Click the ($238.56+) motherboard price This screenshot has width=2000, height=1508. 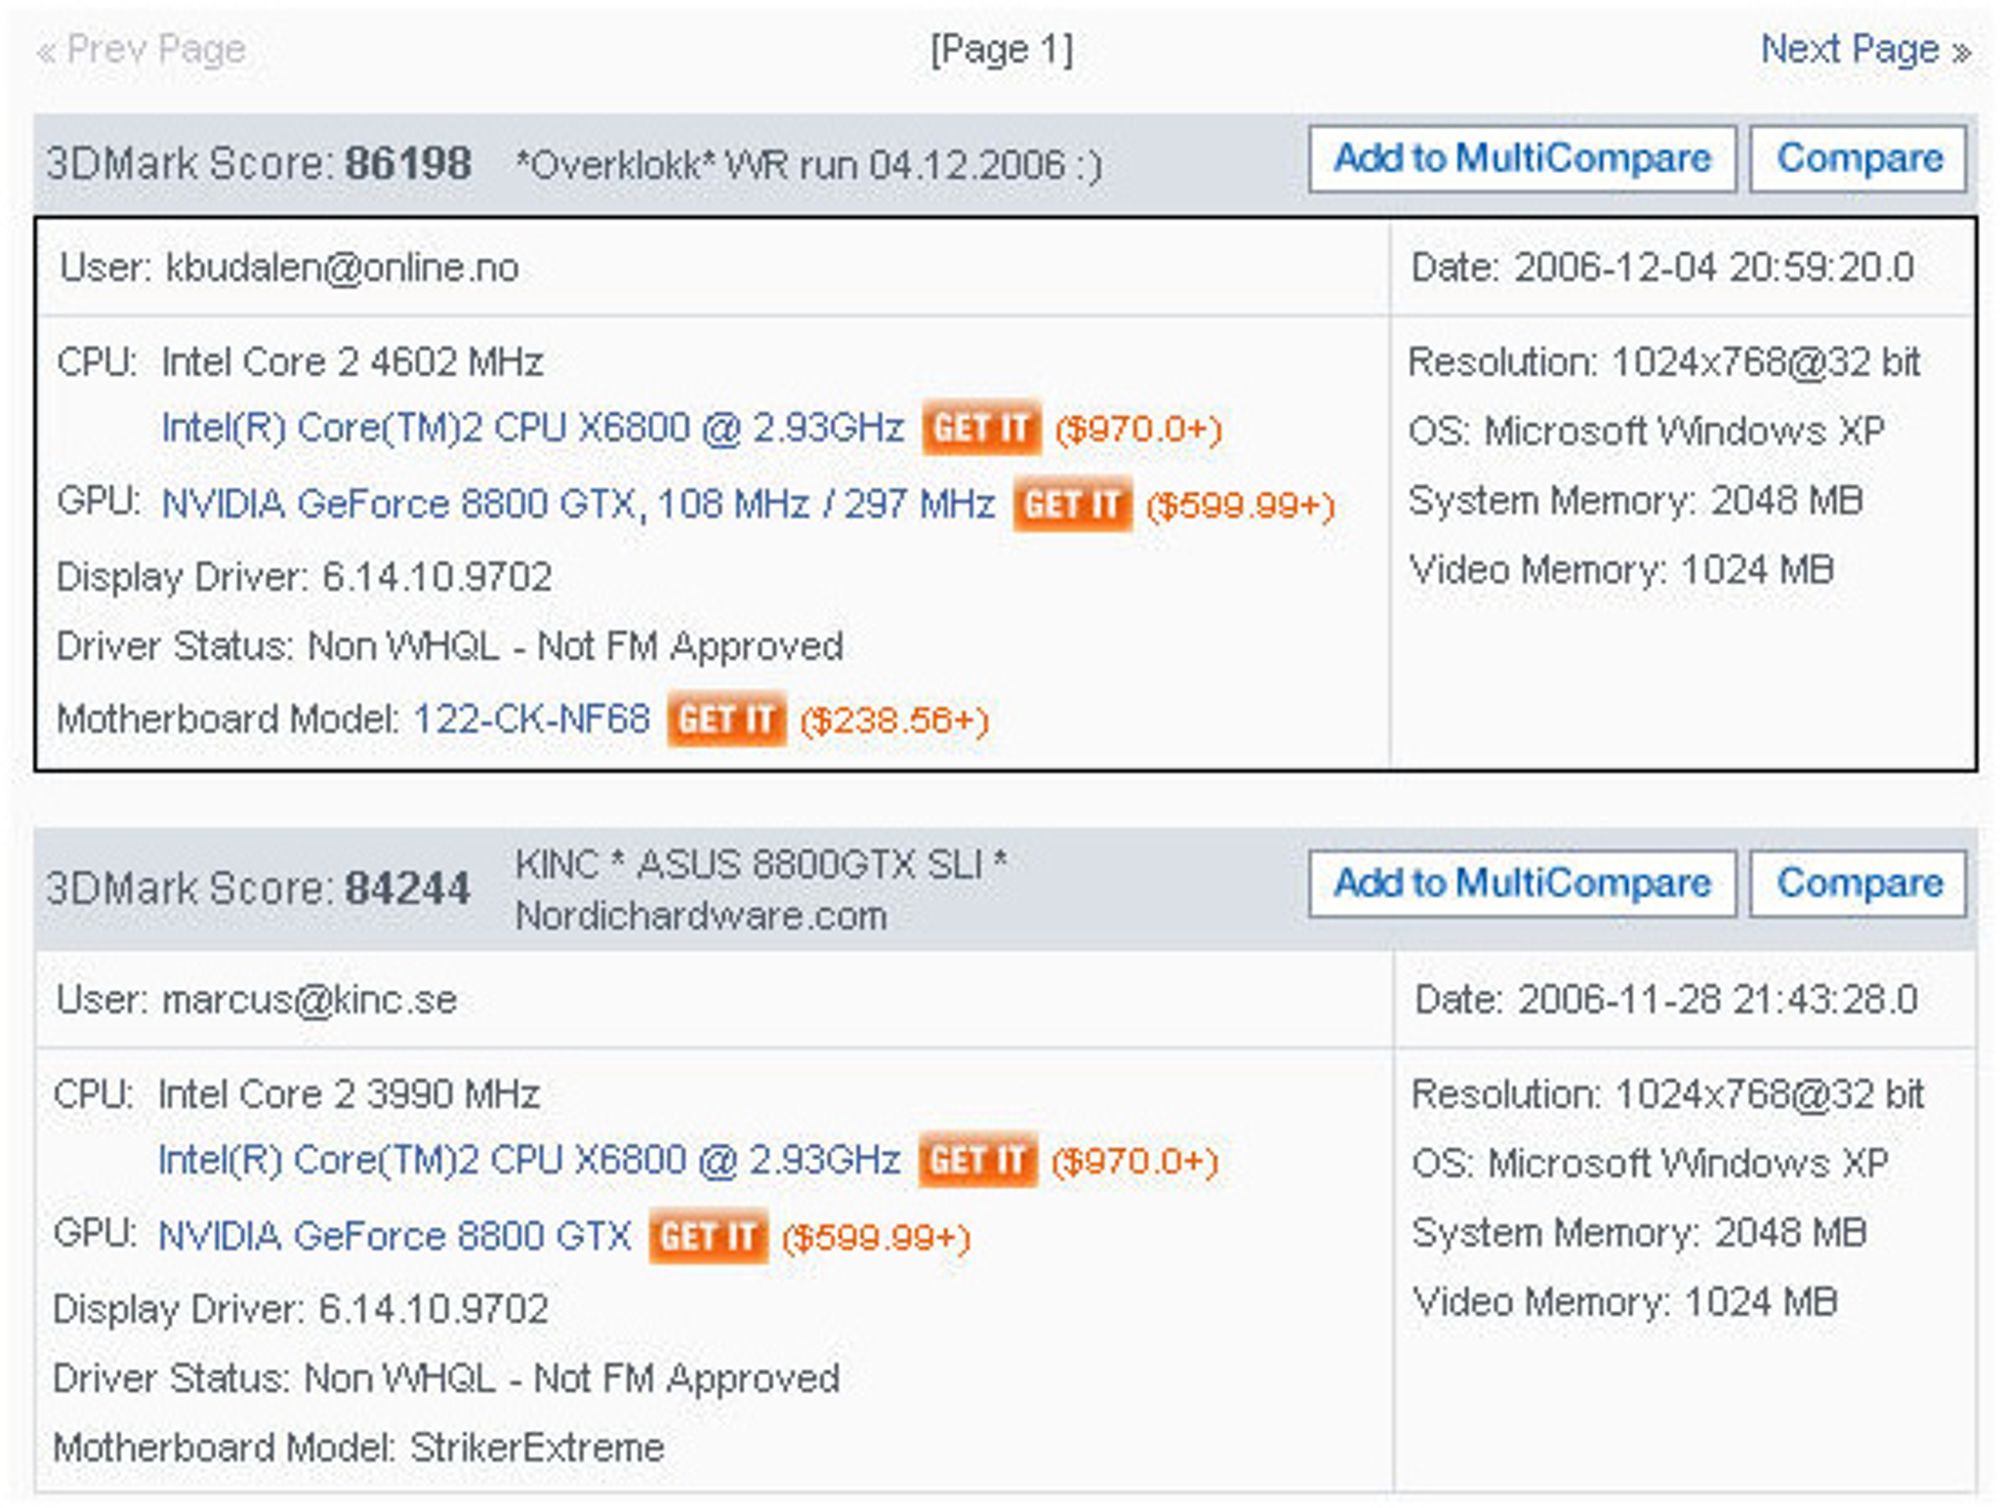click(x=894, y=721)
